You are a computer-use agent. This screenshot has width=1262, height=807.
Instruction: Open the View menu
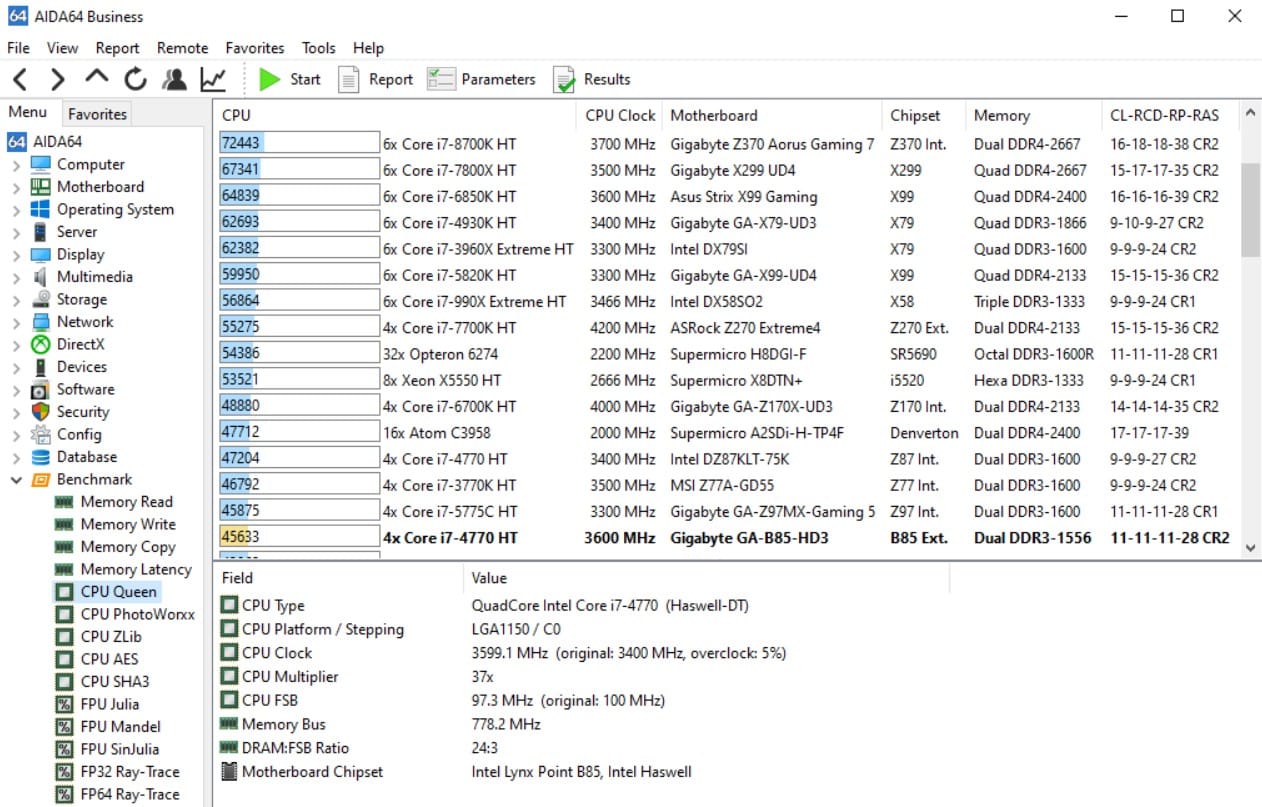(x=62, y=48)
